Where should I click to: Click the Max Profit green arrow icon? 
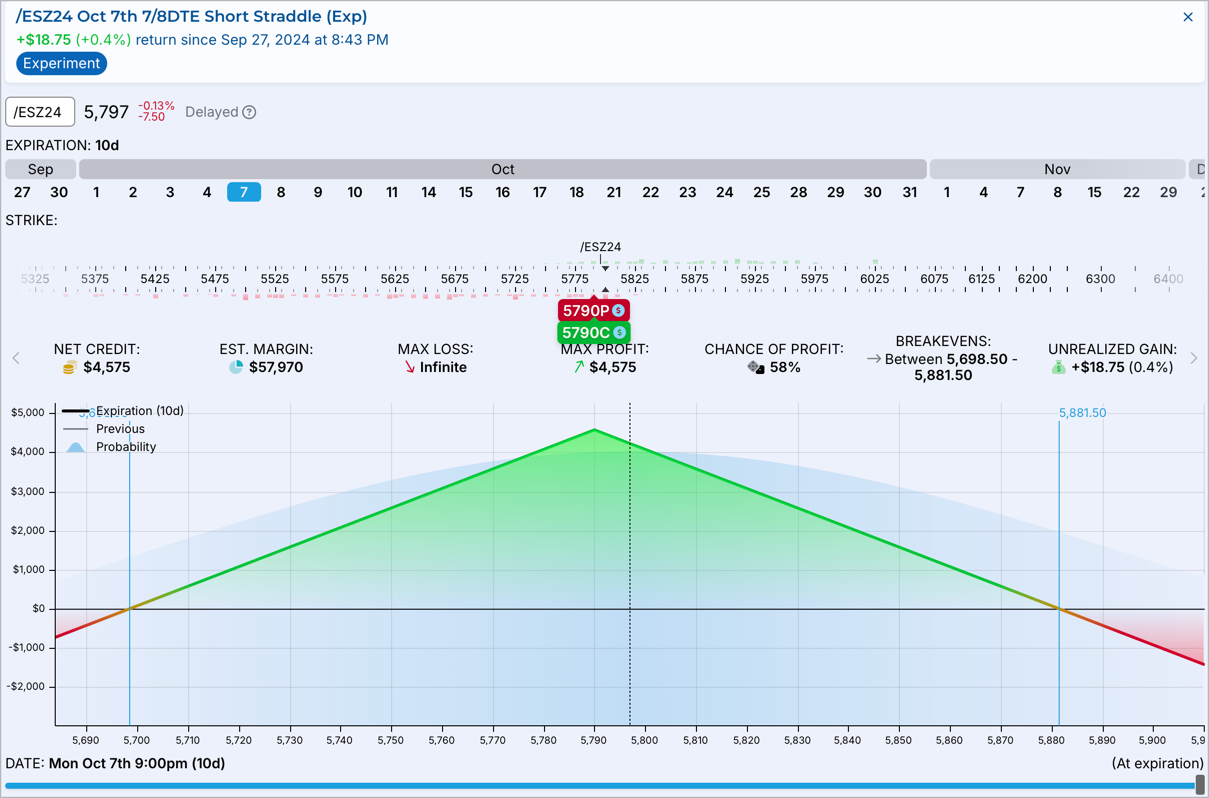click(578, 368)
